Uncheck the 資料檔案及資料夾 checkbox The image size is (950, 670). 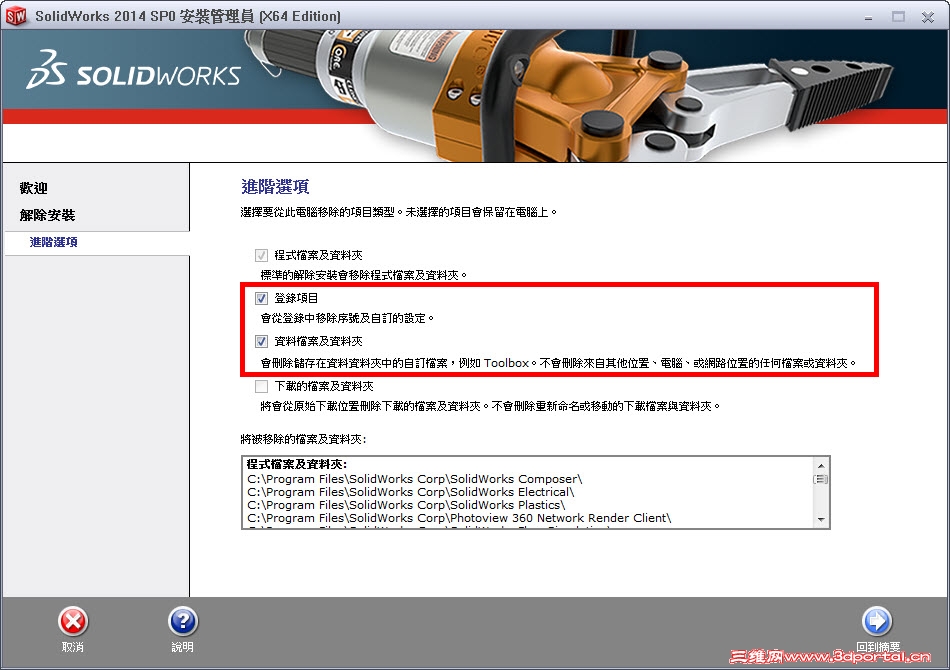pyautogui.click(x=261, y=341)
